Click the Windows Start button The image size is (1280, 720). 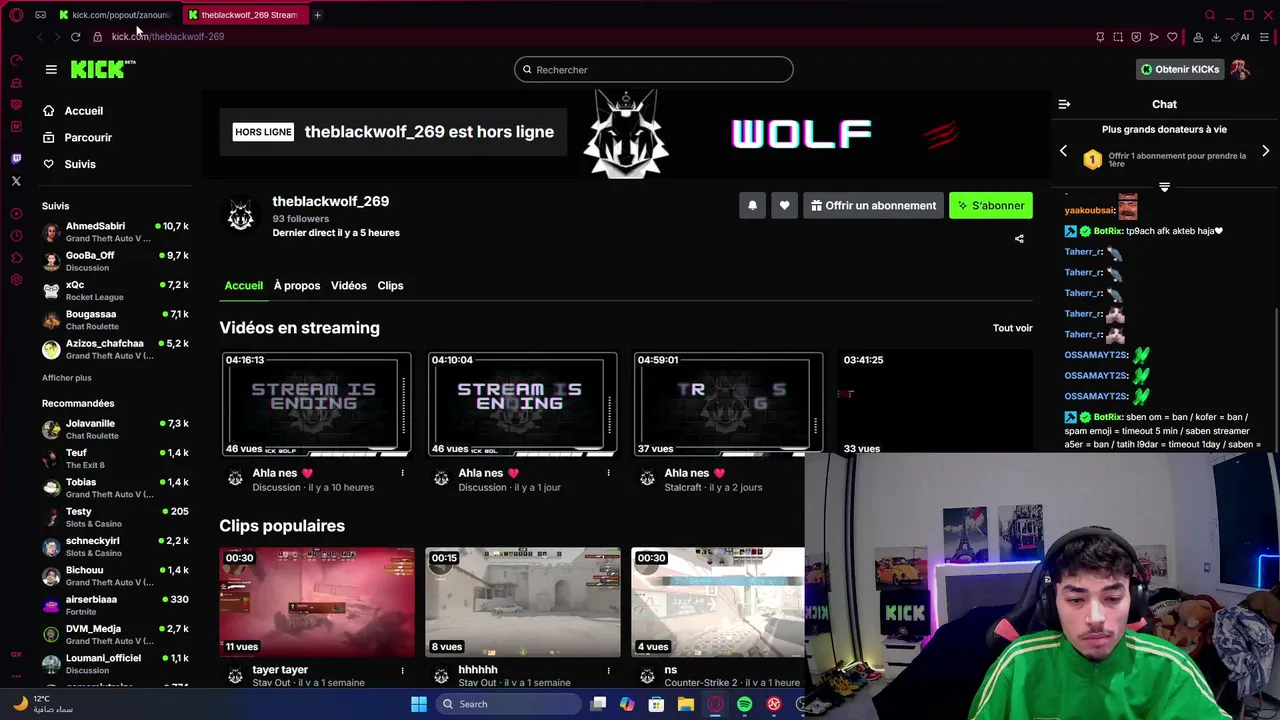point(419,704)
